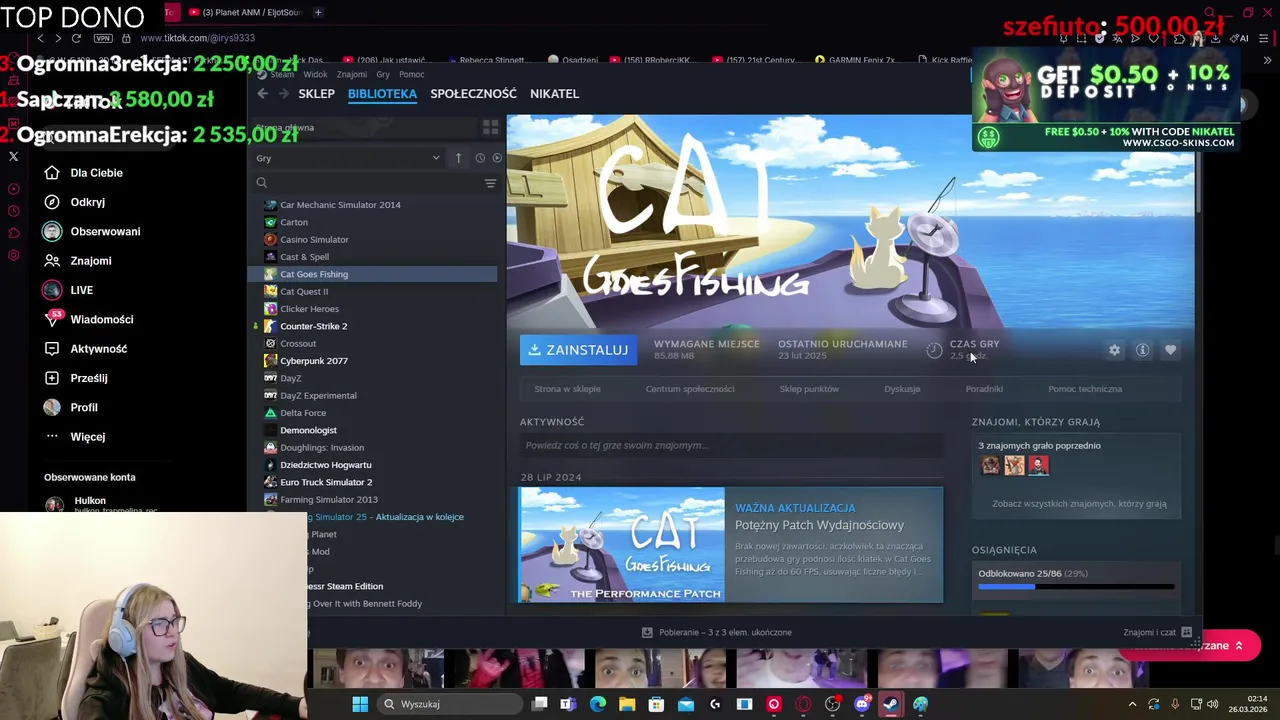
Task: Toggle the ready-to-play filter (play icon)
Action: pos(497,158)
